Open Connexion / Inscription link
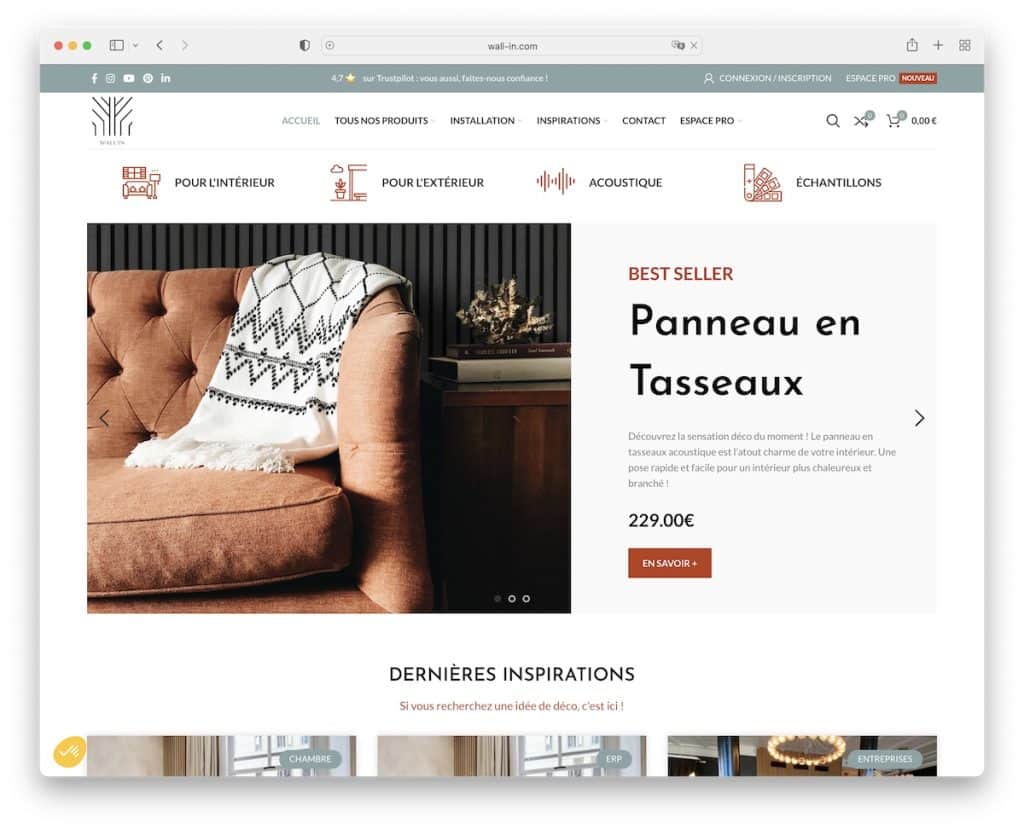Image resolution: width=1024 pixels, height=829 pixels. tap(767, 78)
